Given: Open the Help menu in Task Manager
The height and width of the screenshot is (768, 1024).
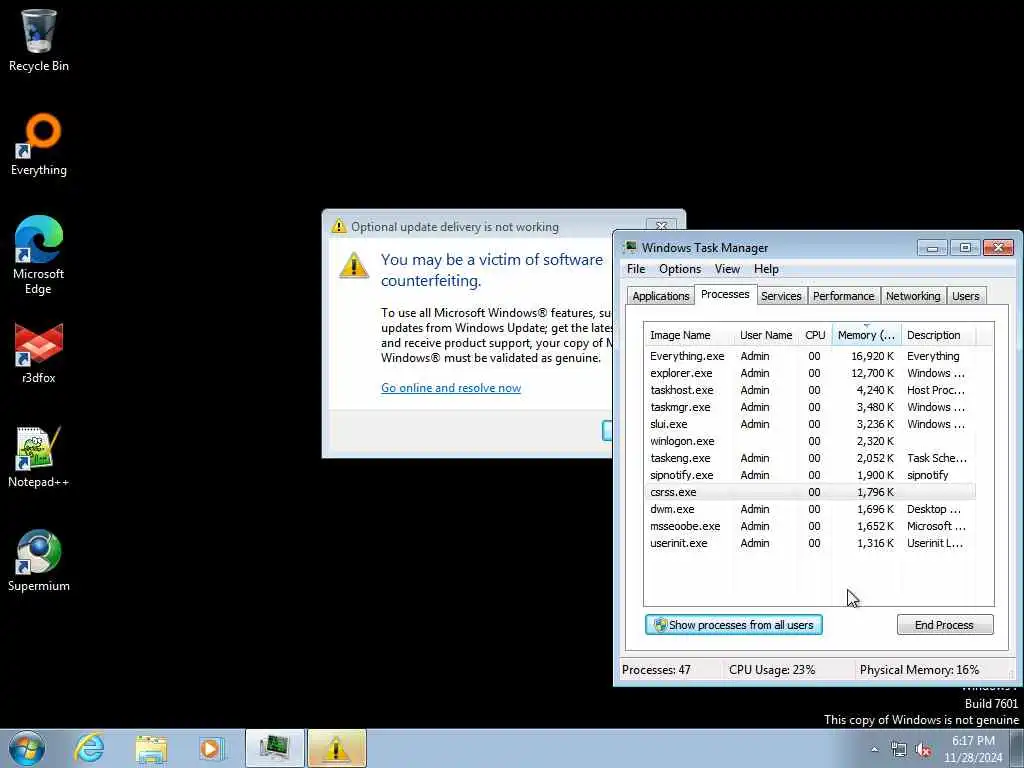Looking at the screenshot, I should [x=766, y=269].
